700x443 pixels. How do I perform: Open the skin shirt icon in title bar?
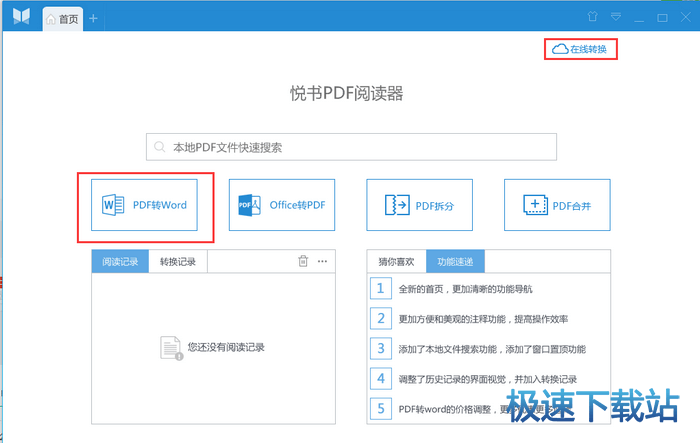(x=592, y=17)
